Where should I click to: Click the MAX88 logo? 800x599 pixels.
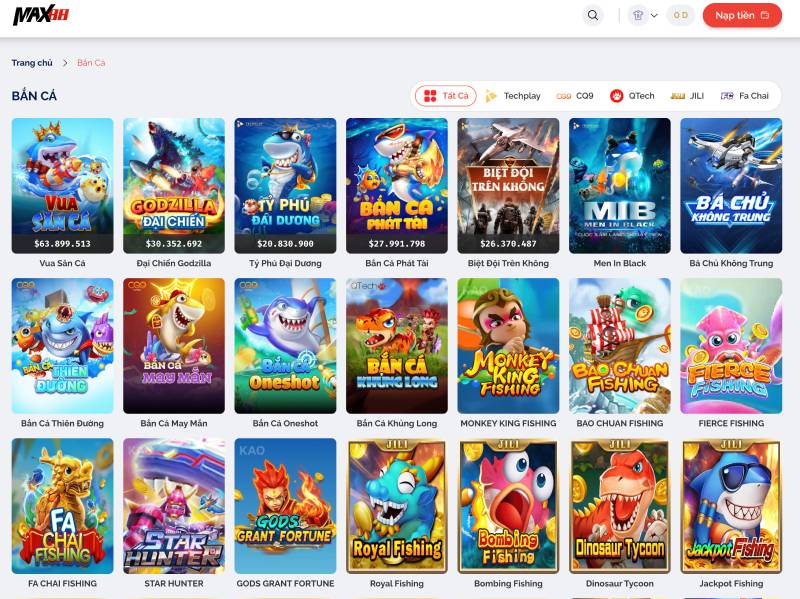(41, 16)
